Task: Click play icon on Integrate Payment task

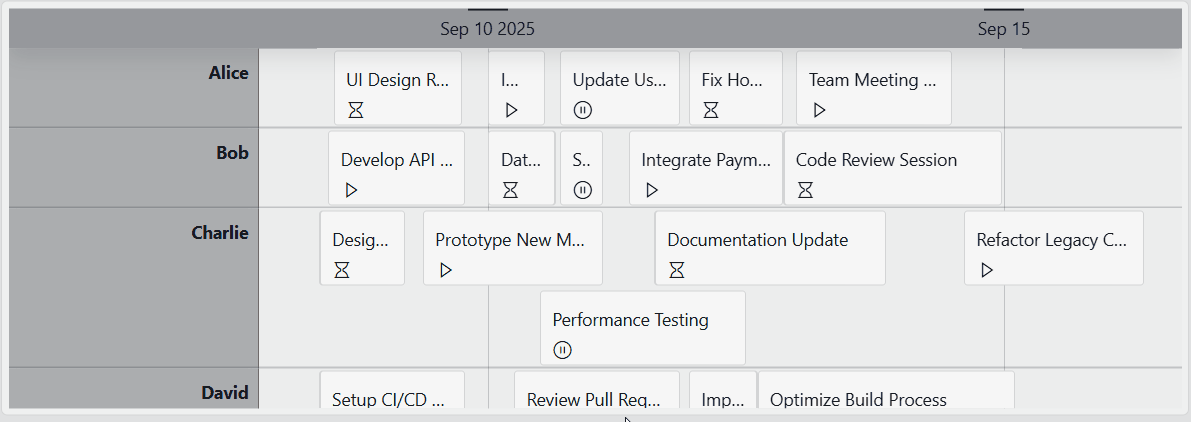Action: (652, 191)
